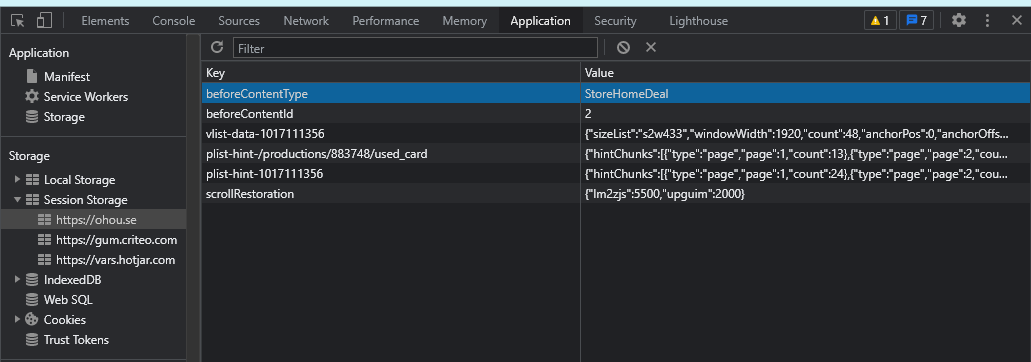The height and width of the screenshot is (362, 1031).
Task: Select the Application tab
Action: coord(540,21)
